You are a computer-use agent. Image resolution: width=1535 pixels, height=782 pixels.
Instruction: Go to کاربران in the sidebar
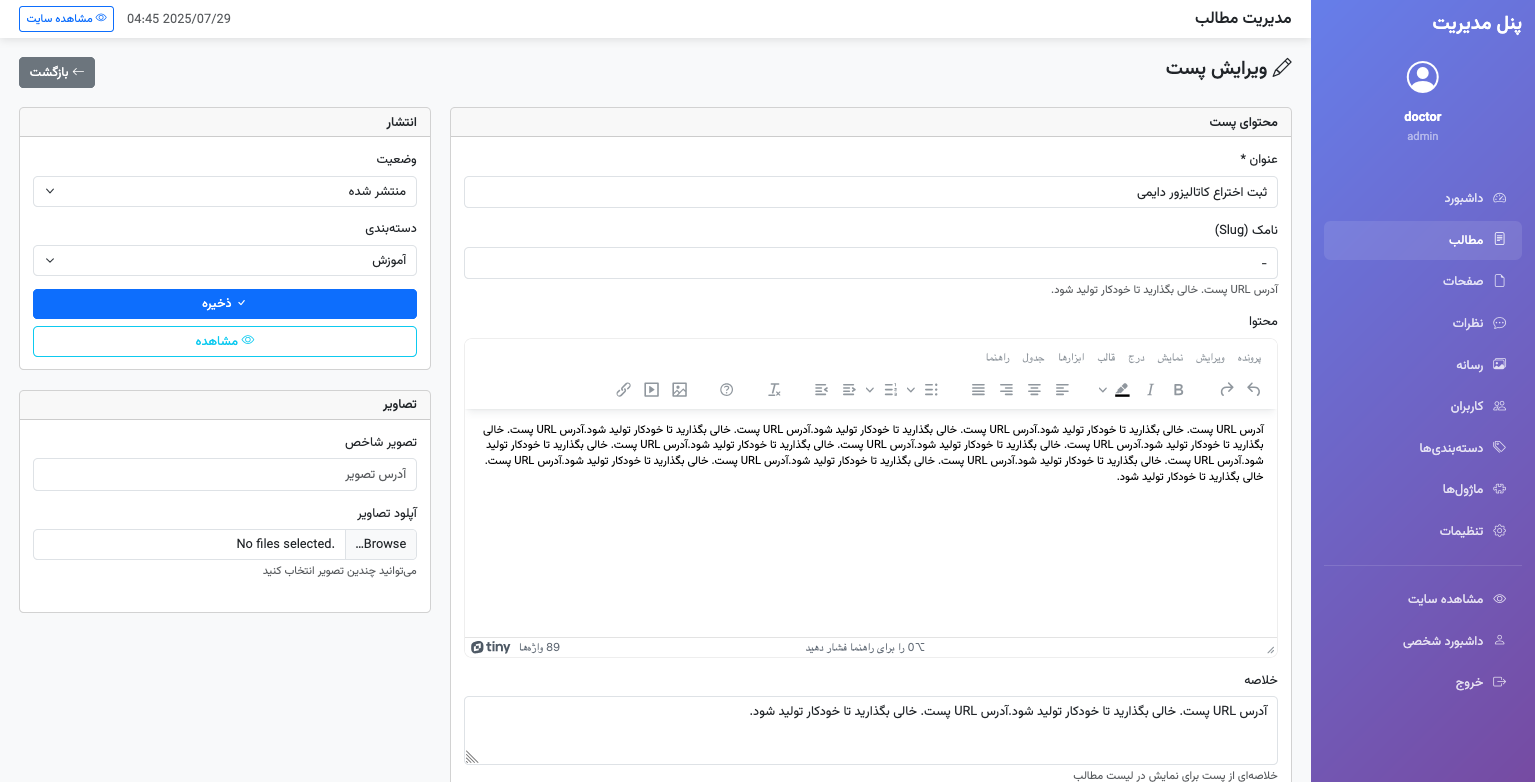1422,406
